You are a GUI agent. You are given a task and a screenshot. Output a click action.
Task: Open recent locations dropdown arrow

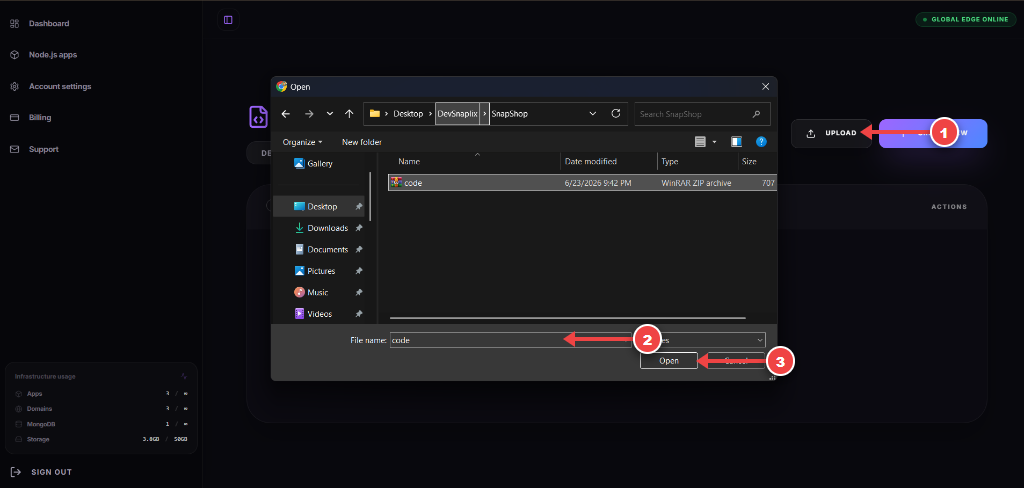coord(330,114)
